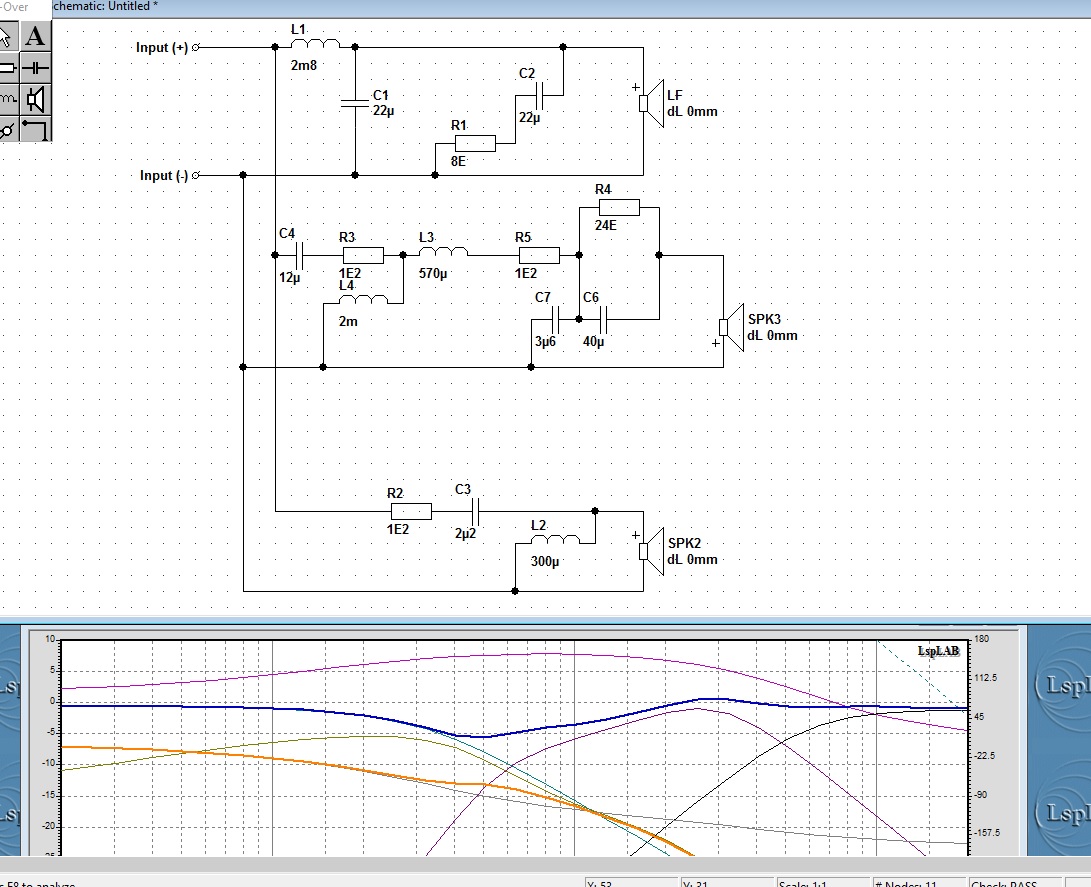Image resolution: width=1091 pixels, height=887 pixels.
Task: Click the LspLAB label on the graph
Action: 938,651
